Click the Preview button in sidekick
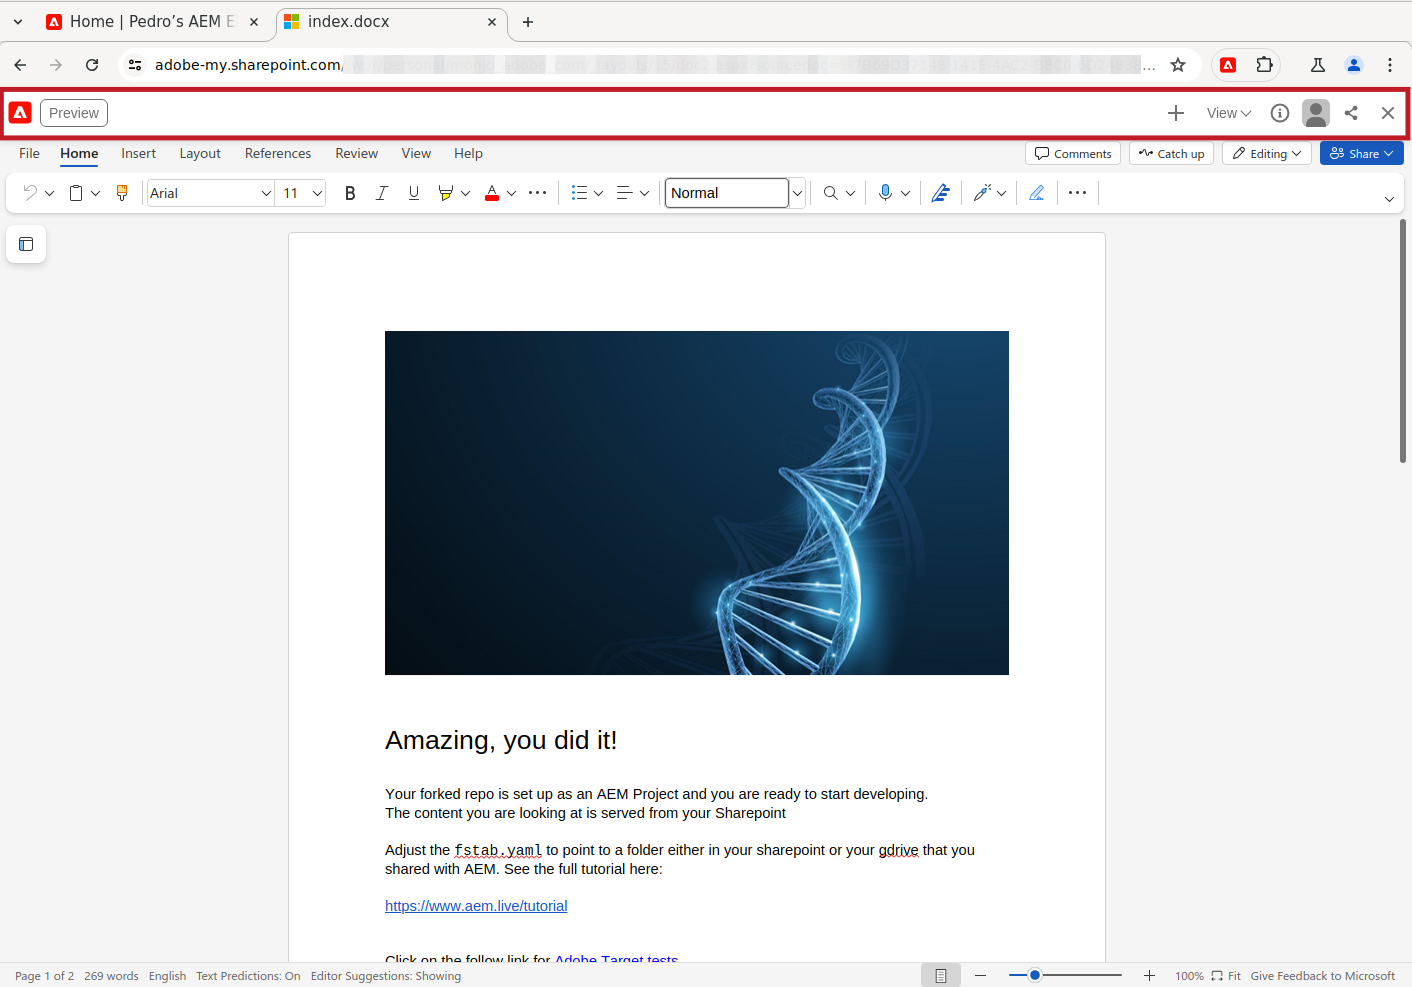This screenshot has height=987, width=1412. point(74,113)
